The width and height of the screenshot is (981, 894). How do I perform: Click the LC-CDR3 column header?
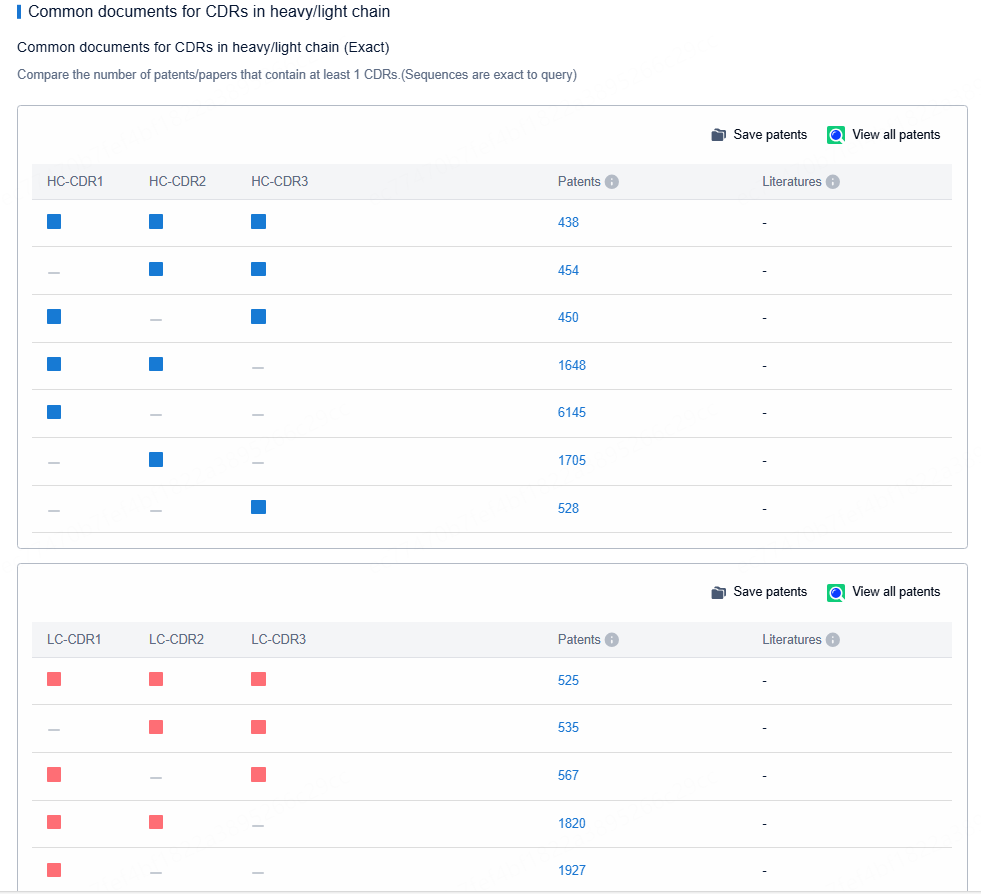278,640
